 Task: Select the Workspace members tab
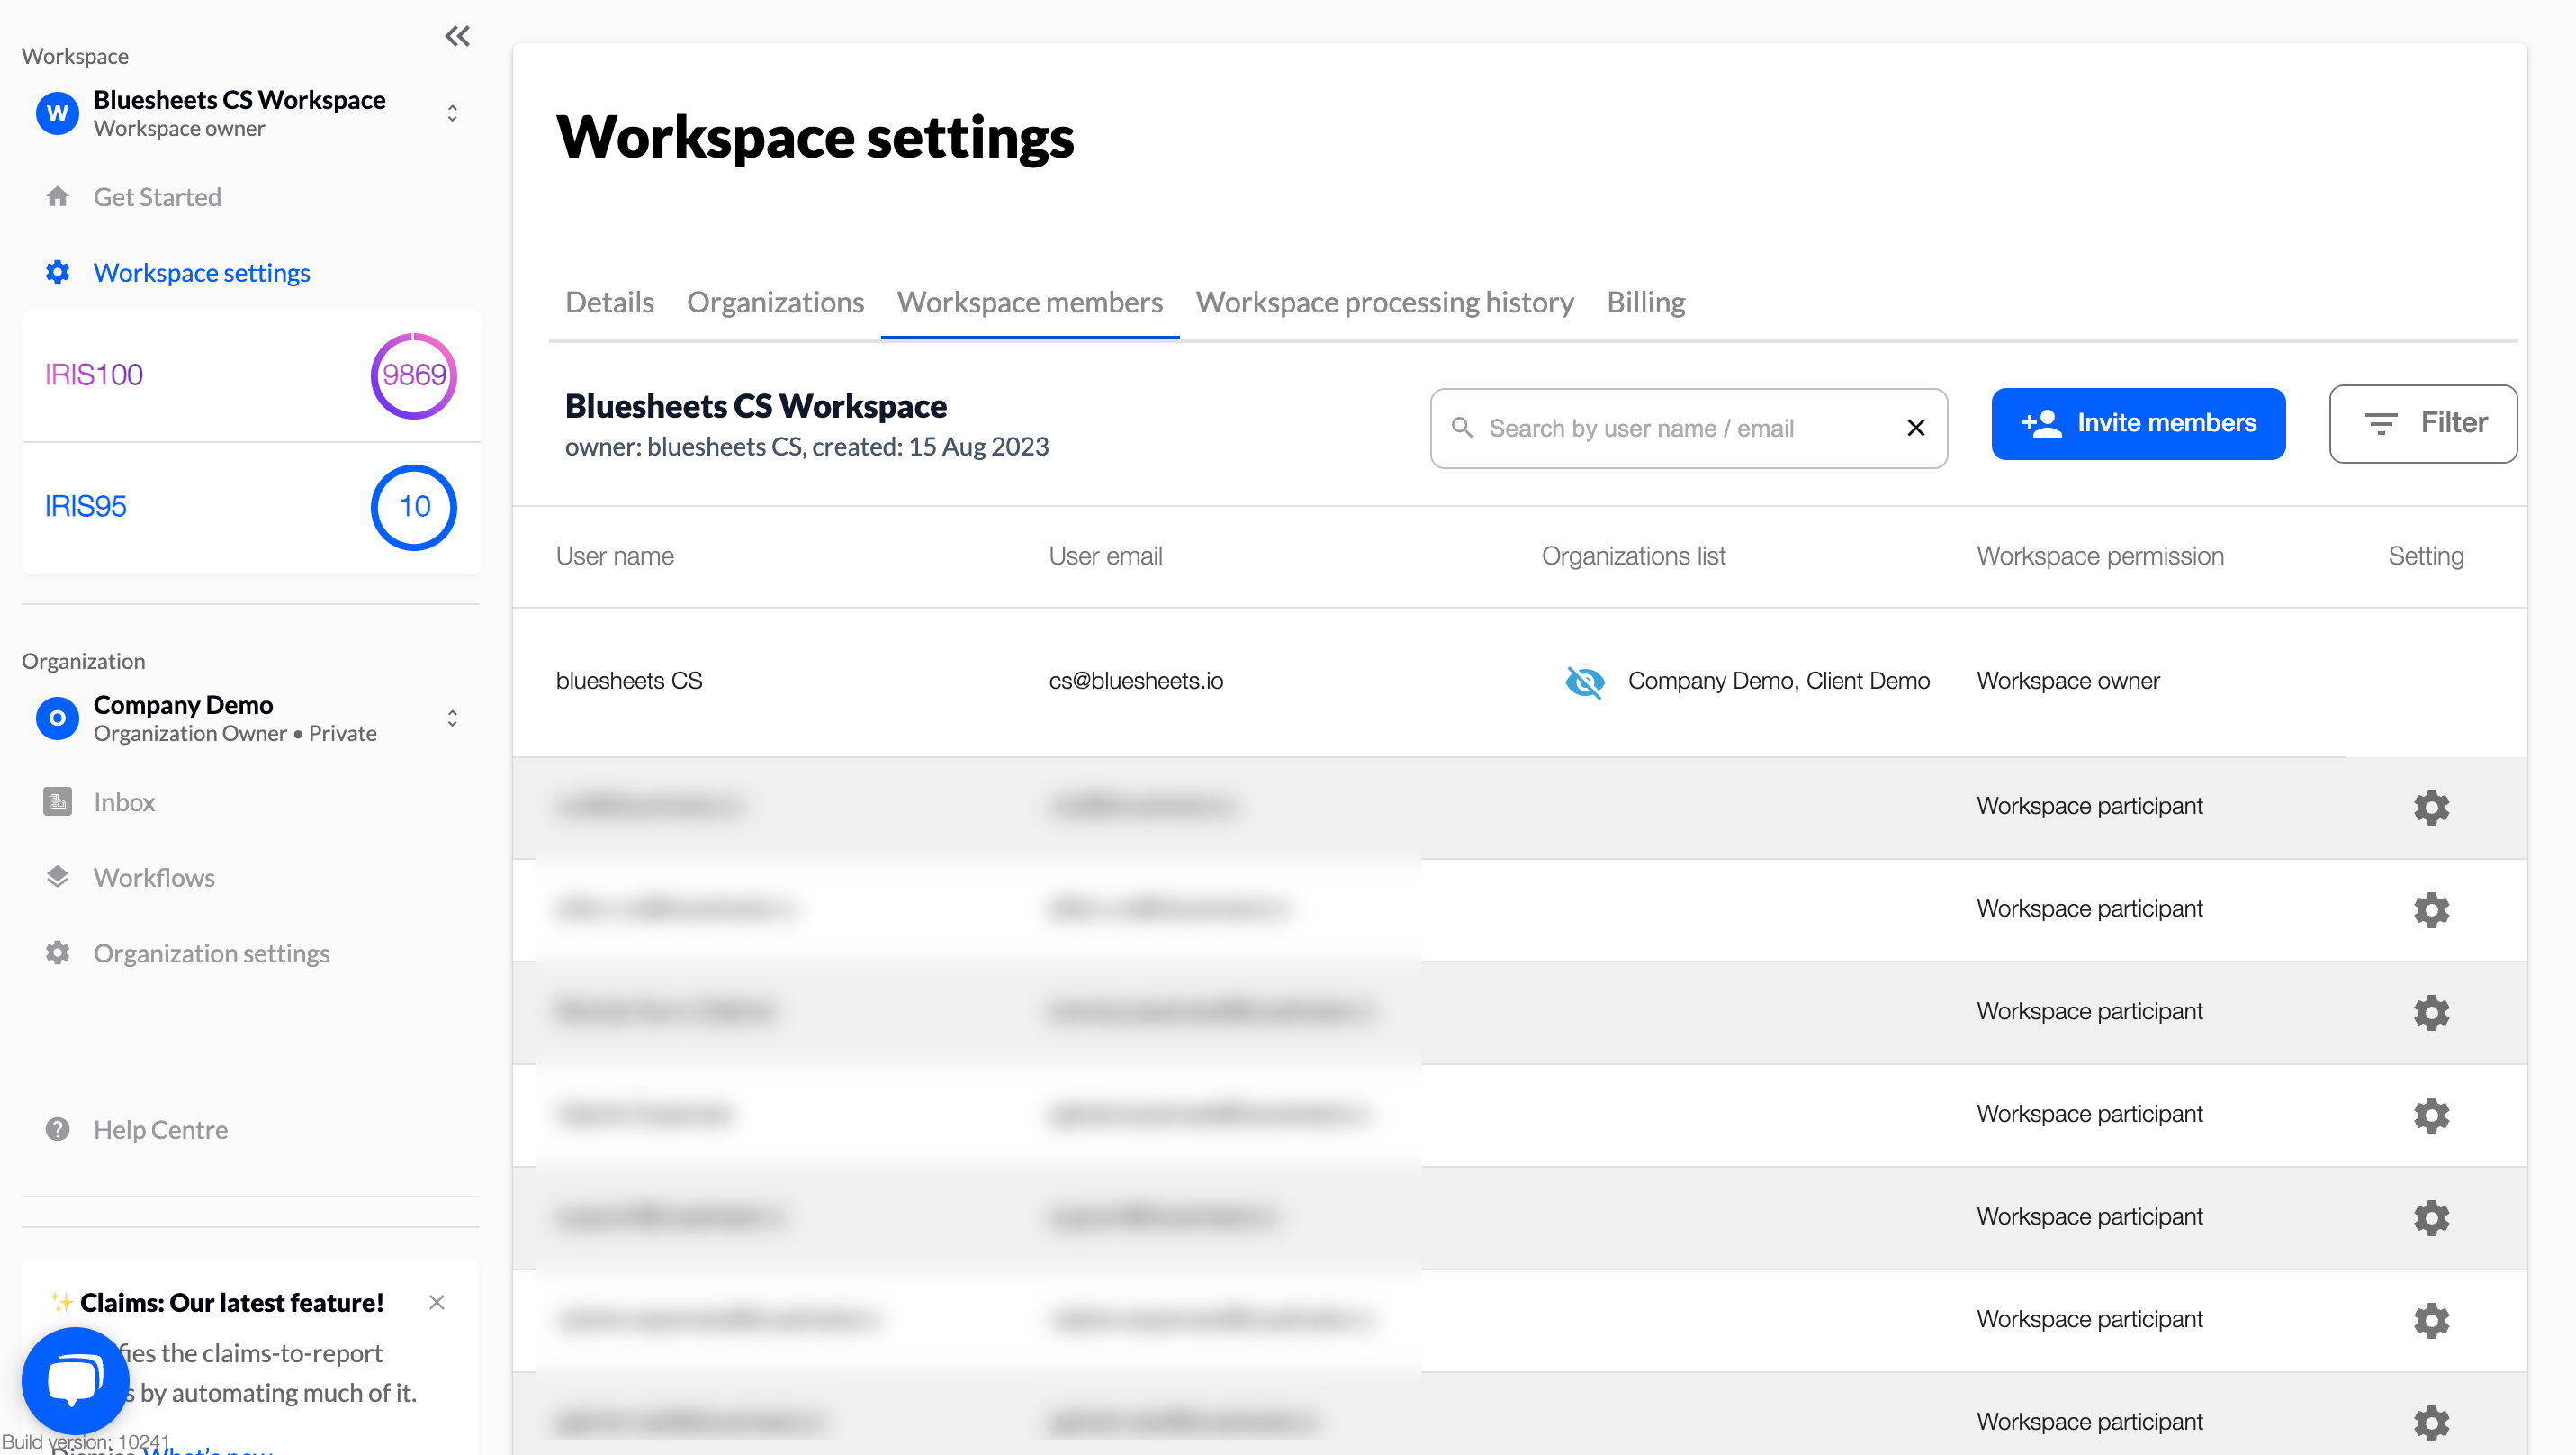click(x=1029, y=302)
